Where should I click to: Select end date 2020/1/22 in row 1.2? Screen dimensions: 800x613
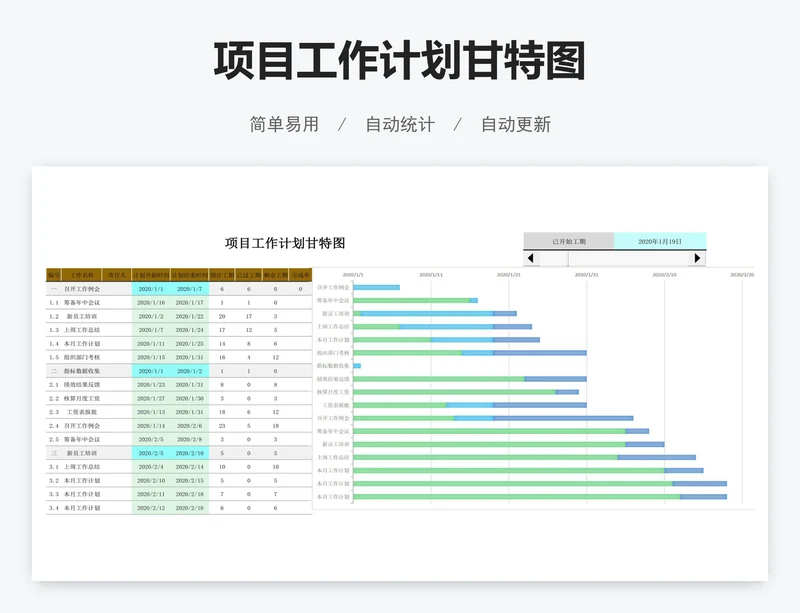(x=189, y=316)
